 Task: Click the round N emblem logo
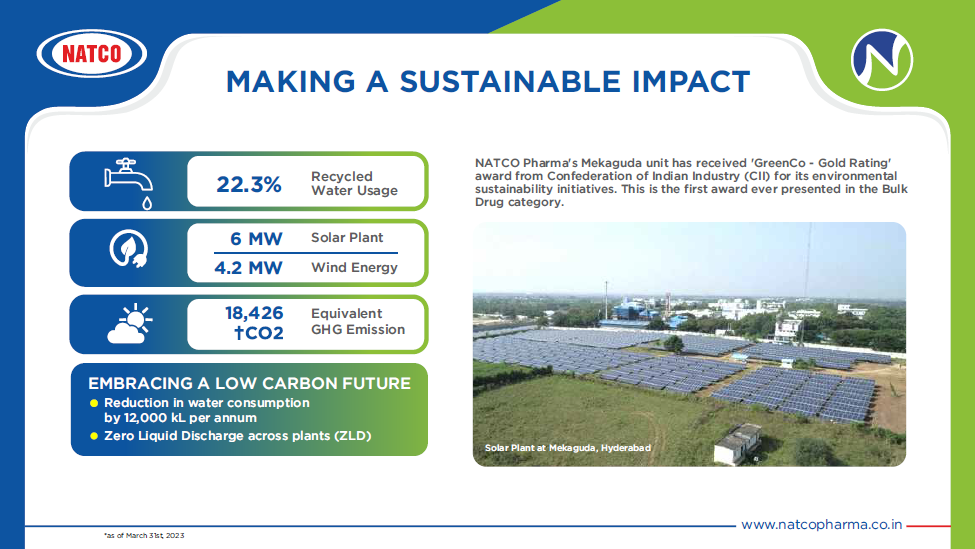tap(881, 60)
